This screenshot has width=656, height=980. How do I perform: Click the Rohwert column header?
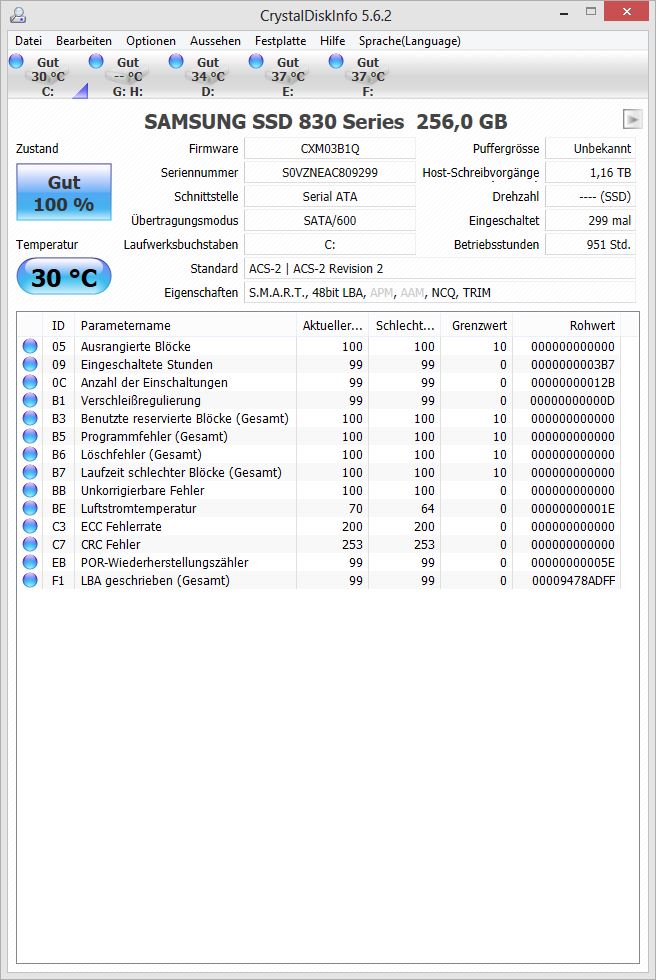(567, 326)
